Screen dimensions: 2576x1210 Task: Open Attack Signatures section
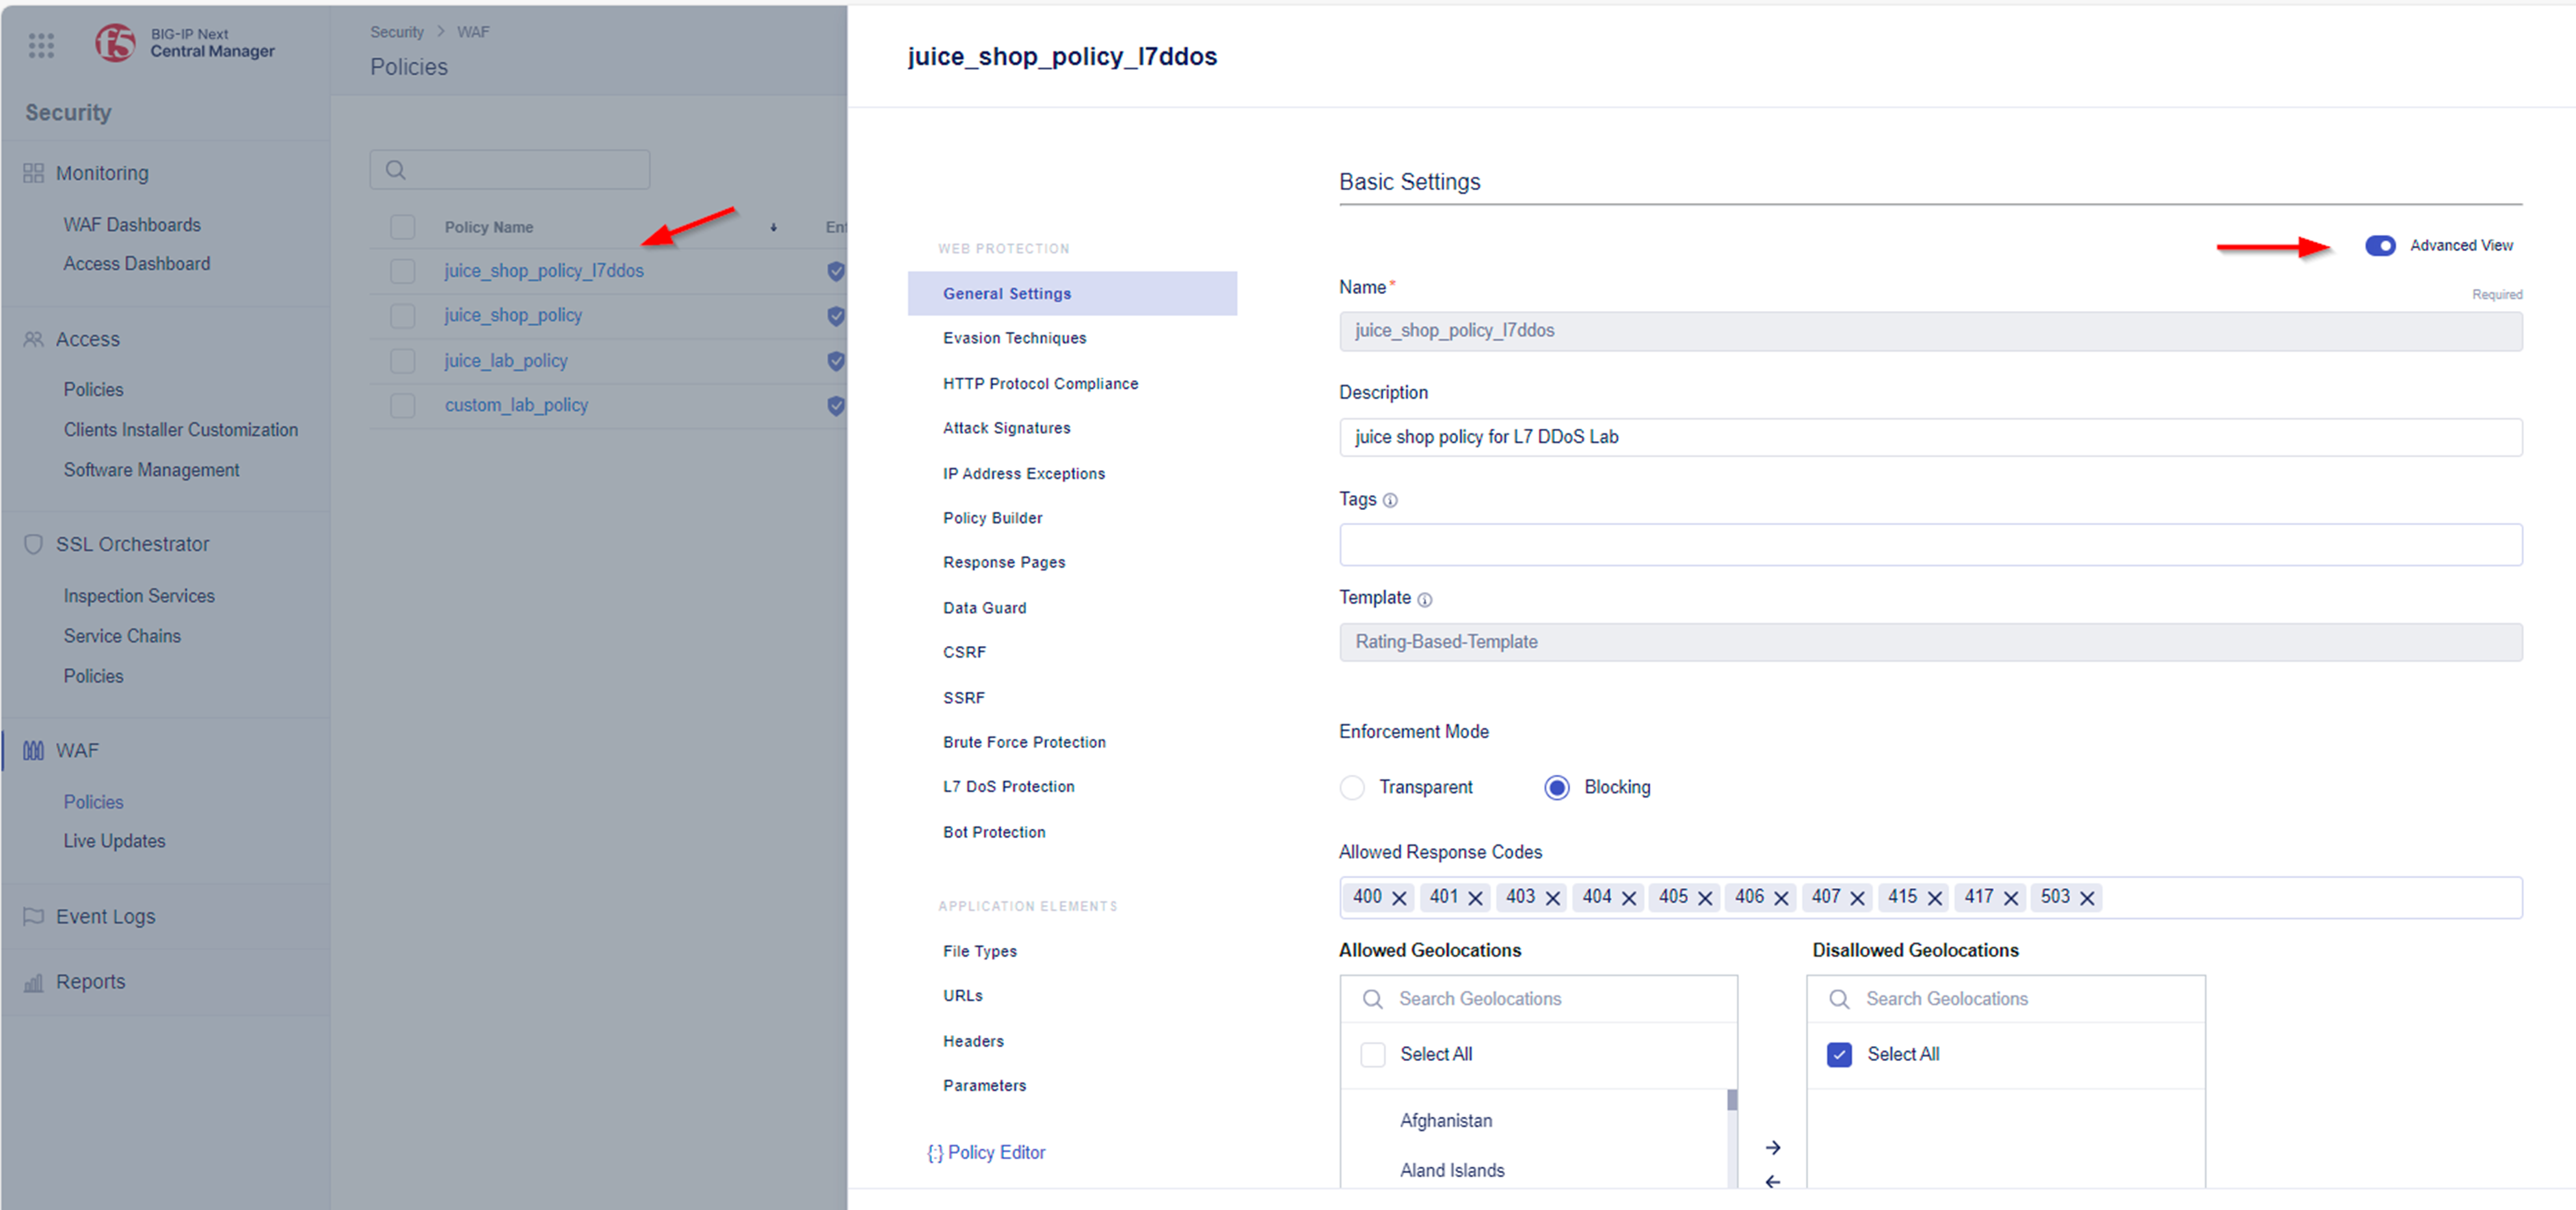(1006, 428)
